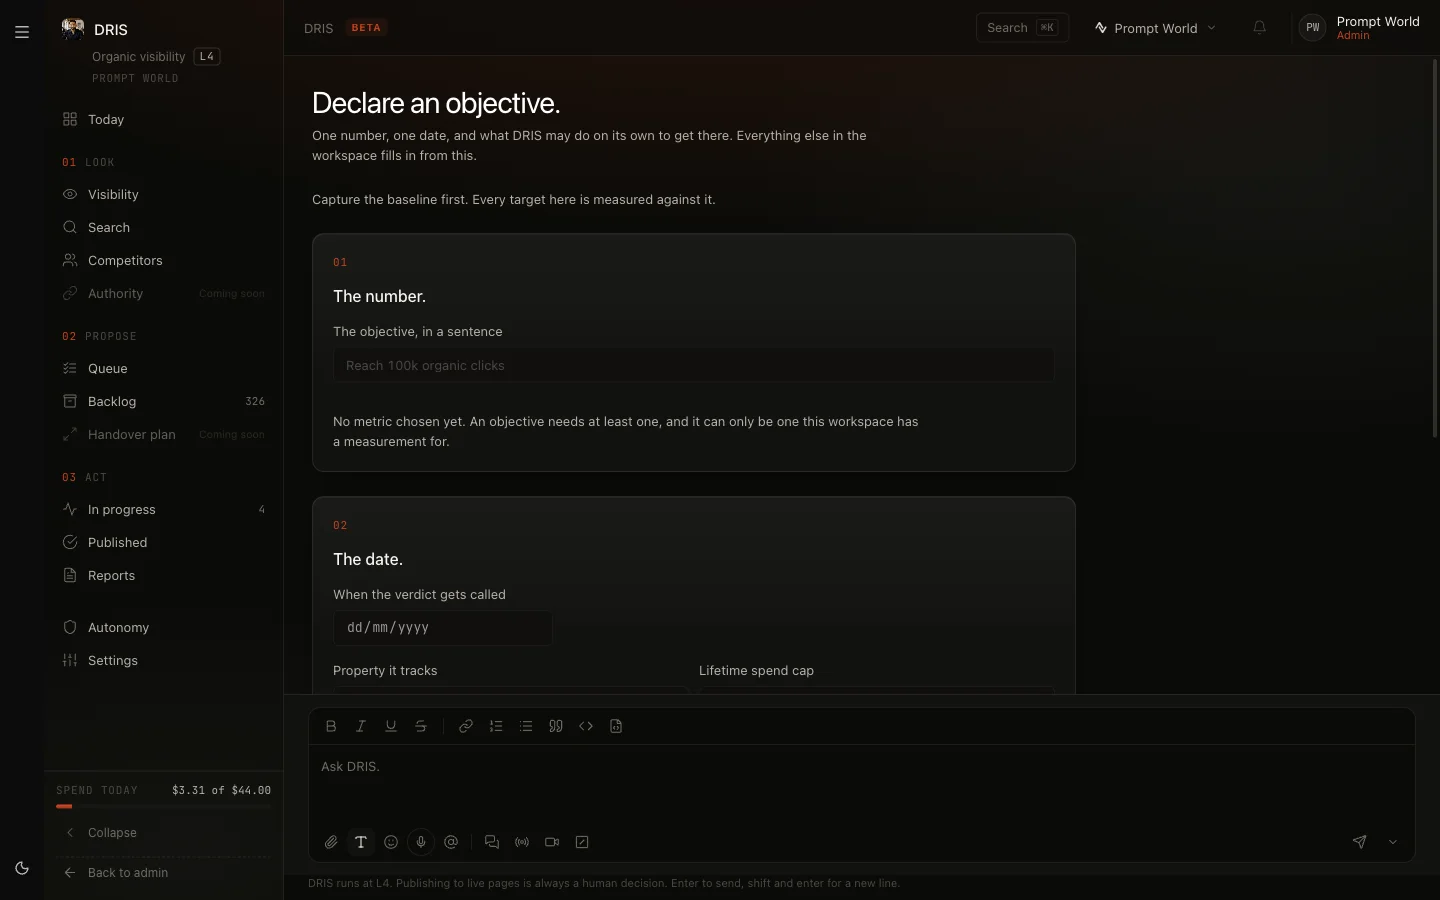Image resolution: width=1440 pixels, height=900 pixels.
Task: Open Settings in the sidebar
Action: point(163,660)
